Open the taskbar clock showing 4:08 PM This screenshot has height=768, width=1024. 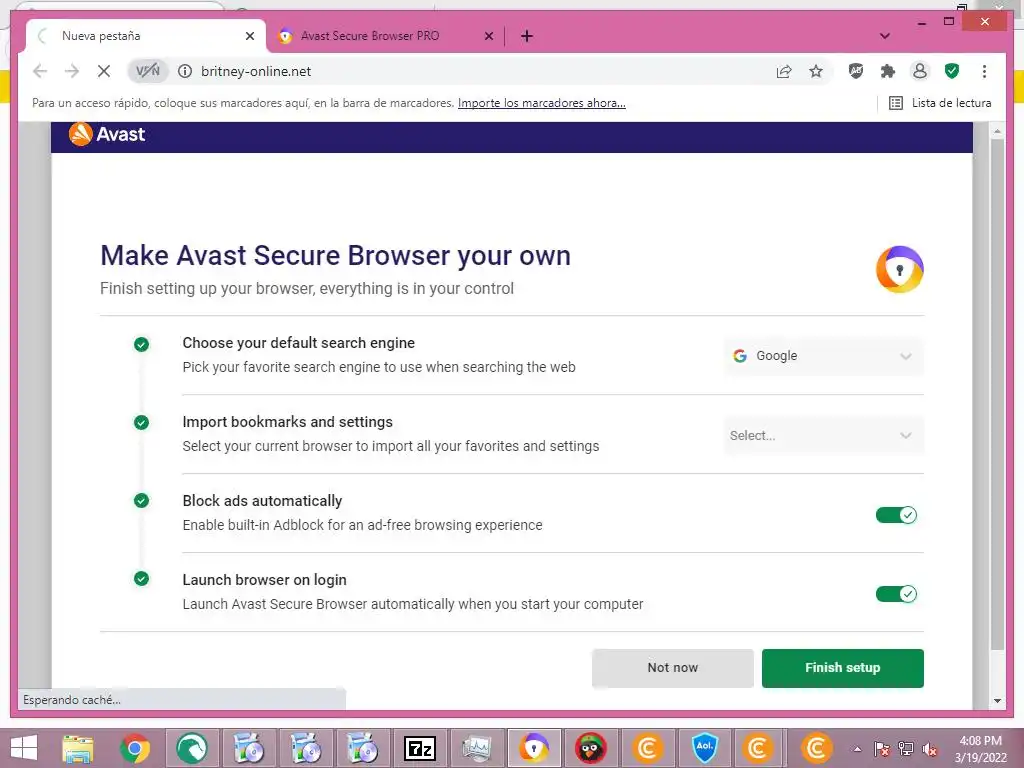(980, 749)
